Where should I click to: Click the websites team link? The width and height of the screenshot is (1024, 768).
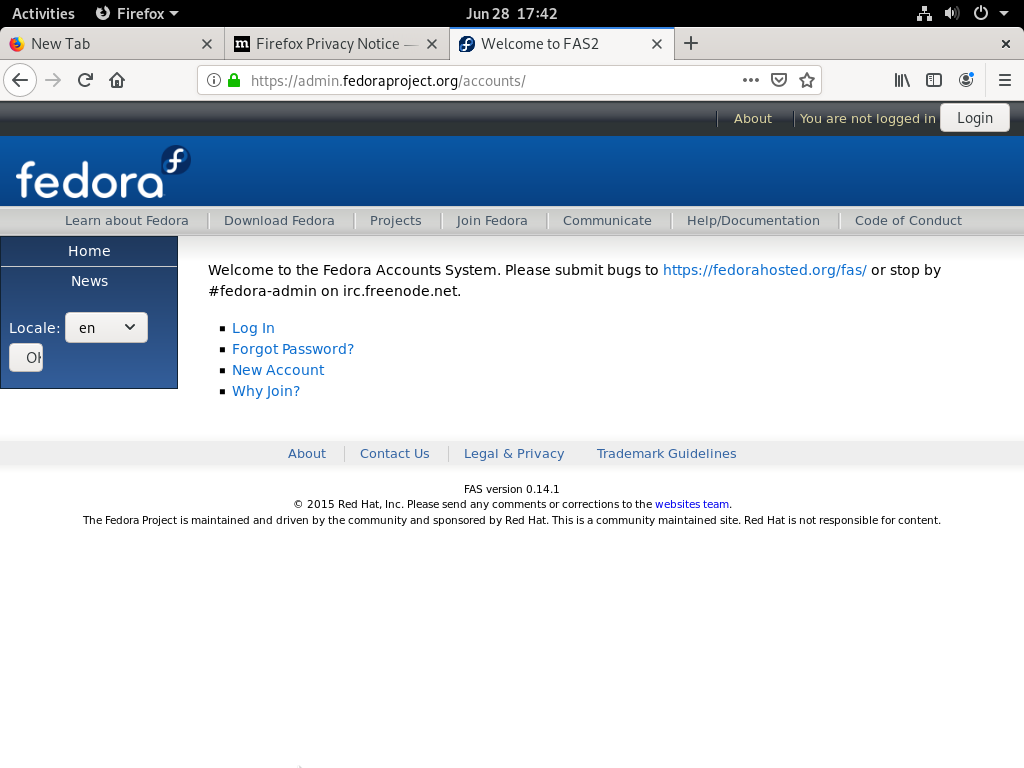click(692, 504)
